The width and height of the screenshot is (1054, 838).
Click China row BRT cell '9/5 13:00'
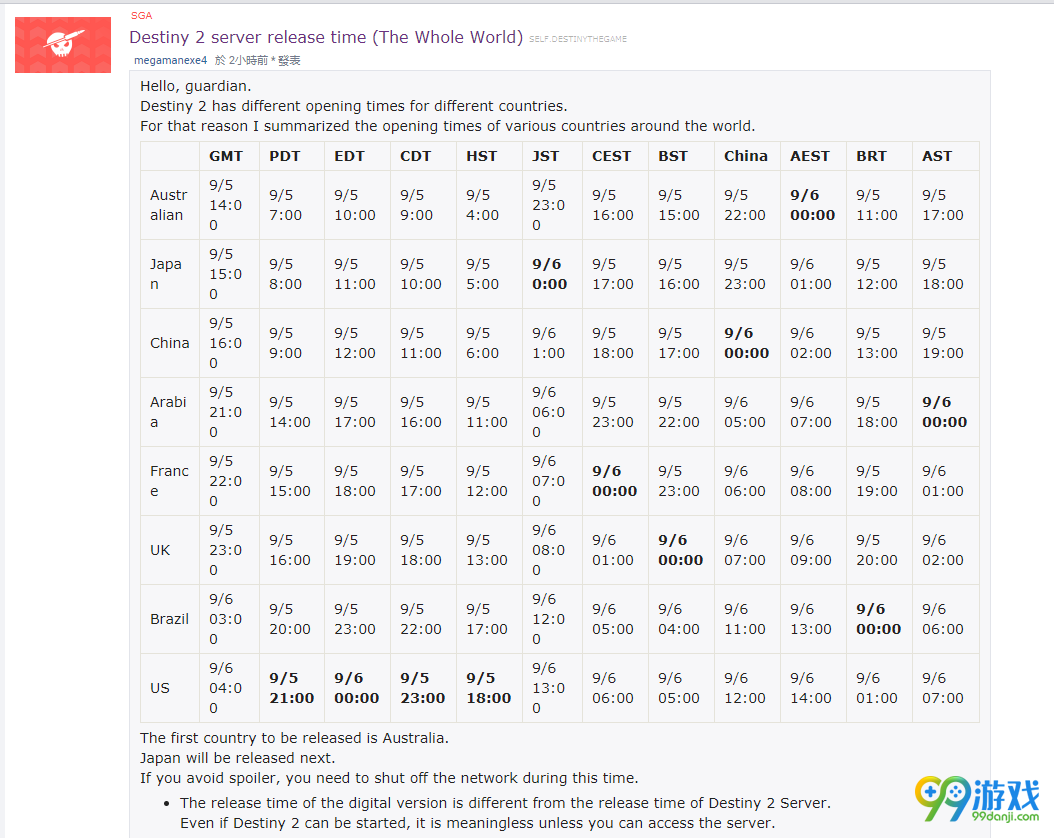pyautogui.click(x=877, y=343)
